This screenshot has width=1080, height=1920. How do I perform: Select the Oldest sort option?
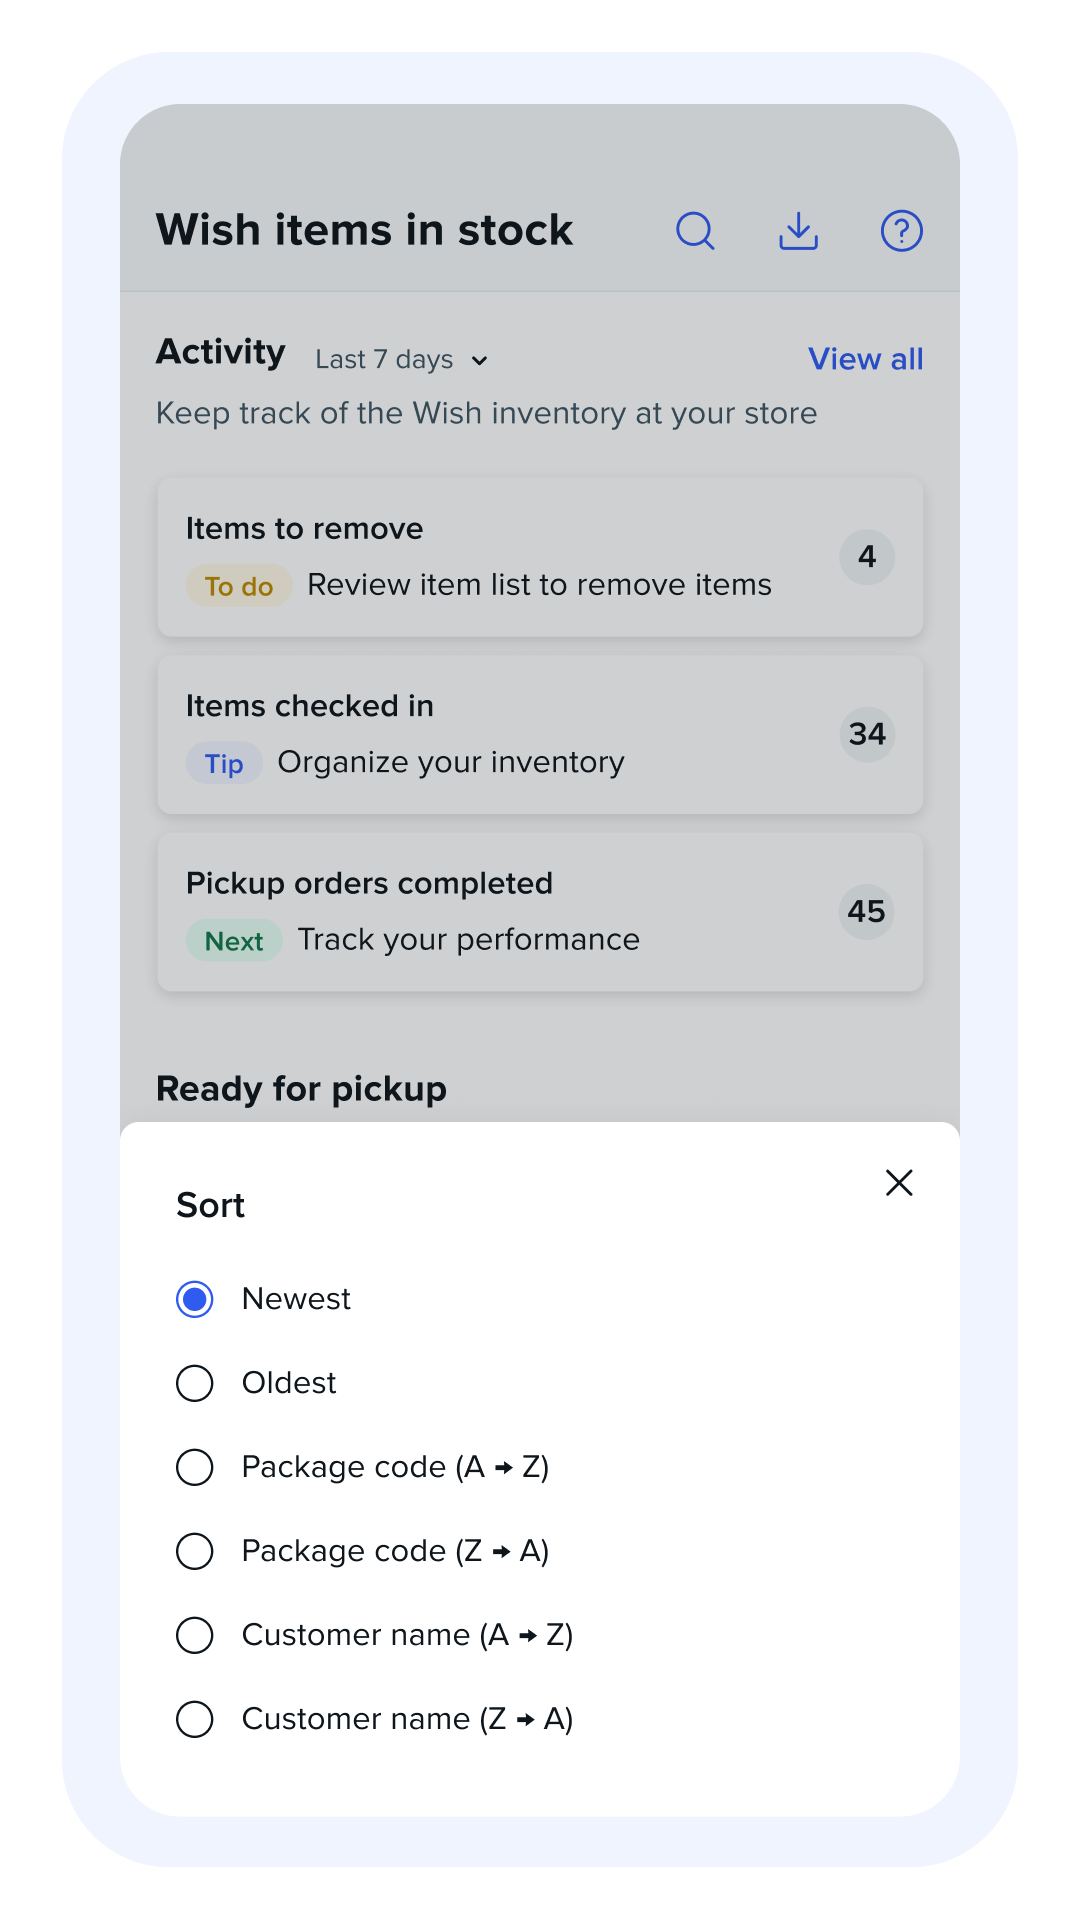[195, 1383]
